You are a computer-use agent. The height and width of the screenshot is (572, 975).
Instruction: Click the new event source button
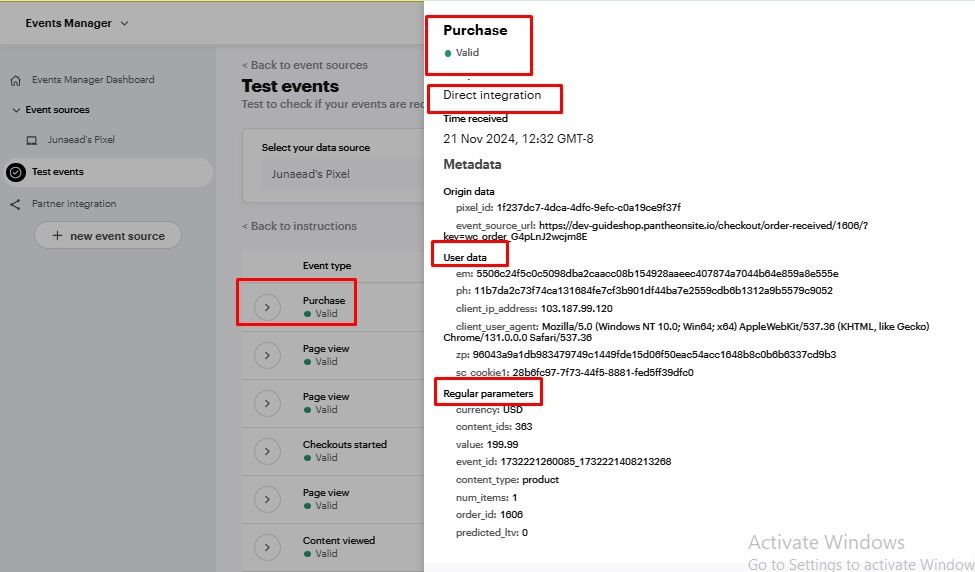click(x=108, y=236)
